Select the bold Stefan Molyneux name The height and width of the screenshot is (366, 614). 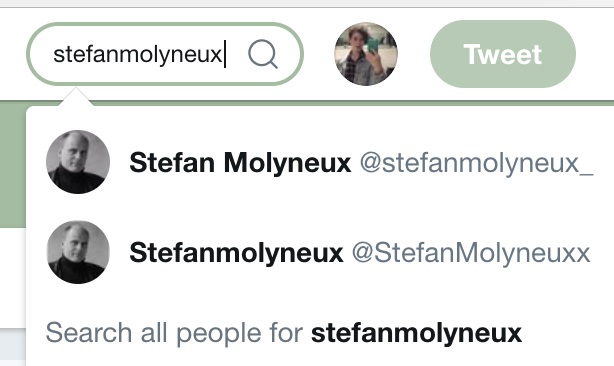240,162
